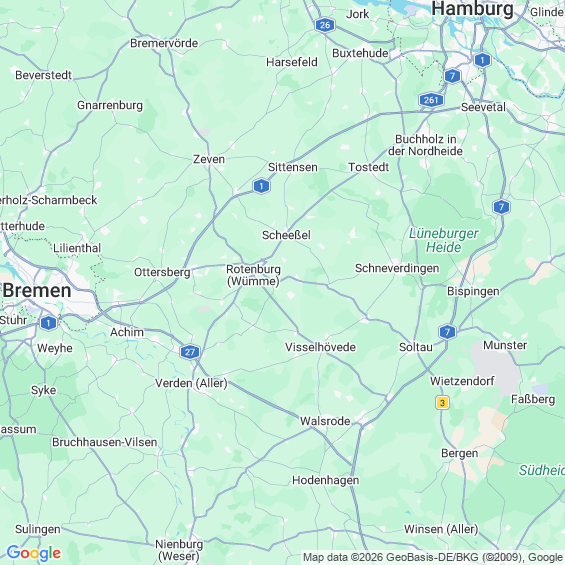
Task: Select the Bremen city label
Action: [x=37, y=290]
